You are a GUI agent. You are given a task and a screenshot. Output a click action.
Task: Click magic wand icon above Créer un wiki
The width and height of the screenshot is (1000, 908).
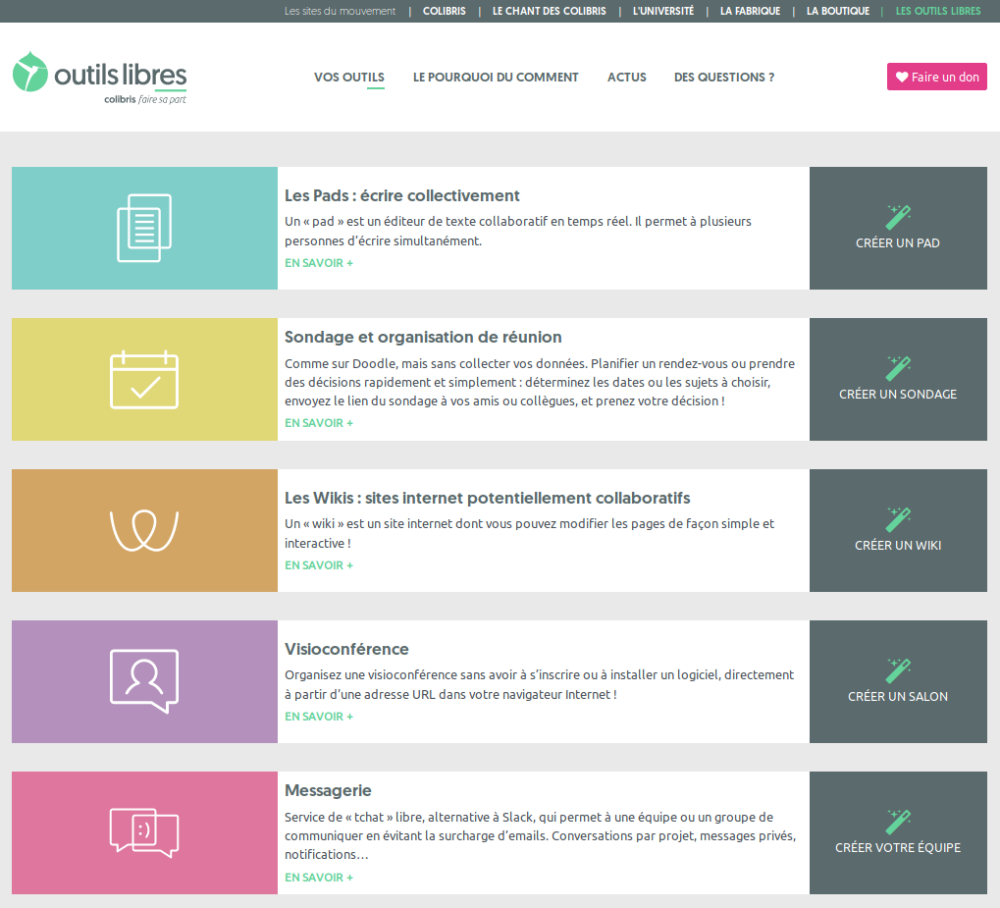898,520
